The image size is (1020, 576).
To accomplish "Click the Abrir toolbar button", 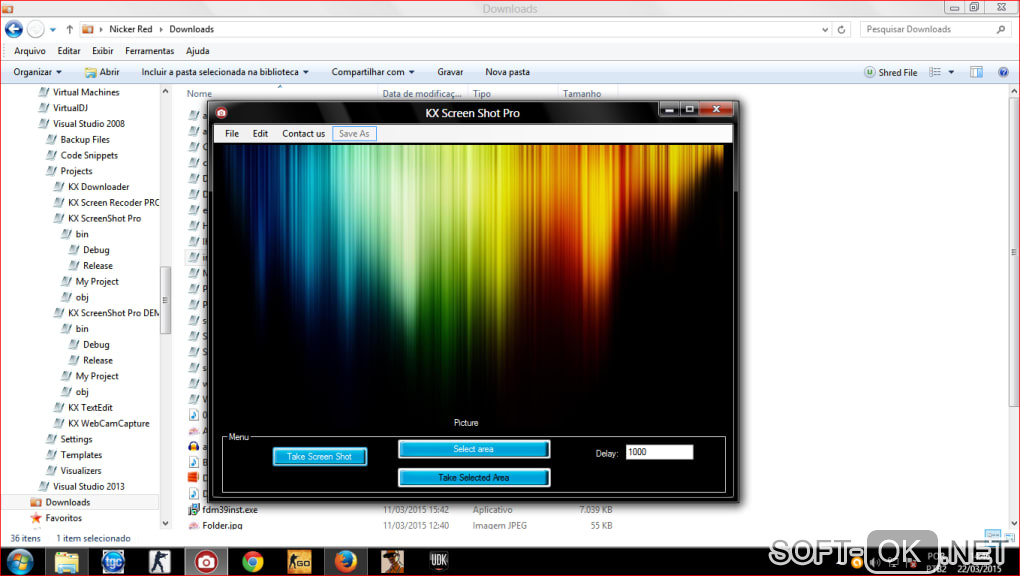I will click(x=102, y=72).
